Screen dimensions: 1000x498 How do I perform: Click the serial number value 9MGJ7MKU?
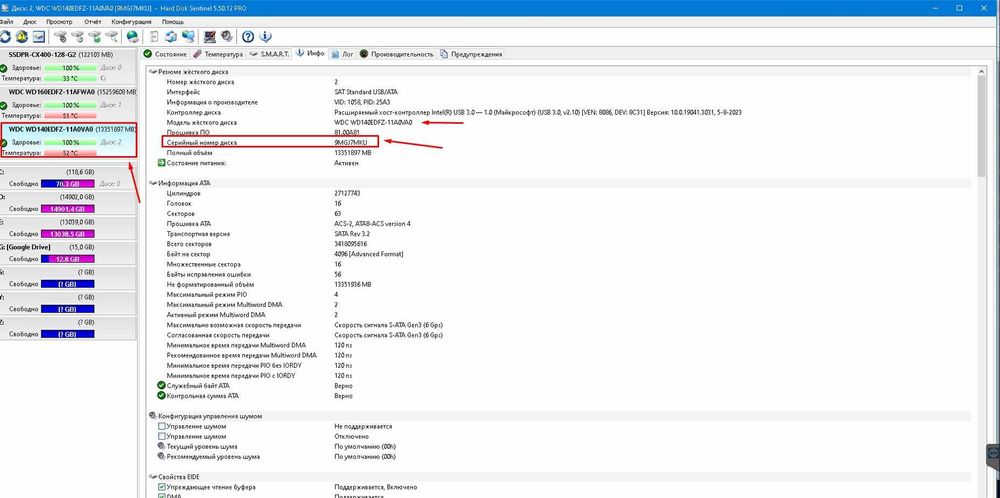tap(351, 143)
